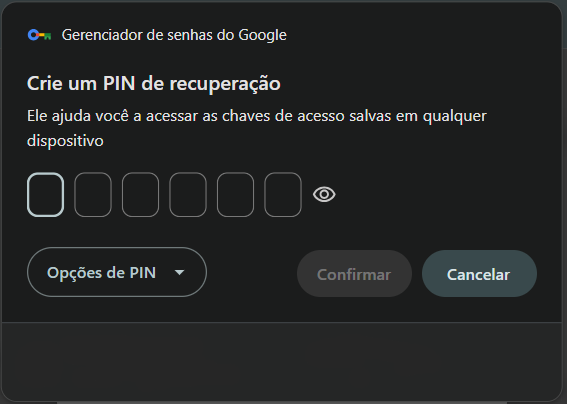Click the Google Password Manager key icon
The image size is (567, 404).
(39, 35)
